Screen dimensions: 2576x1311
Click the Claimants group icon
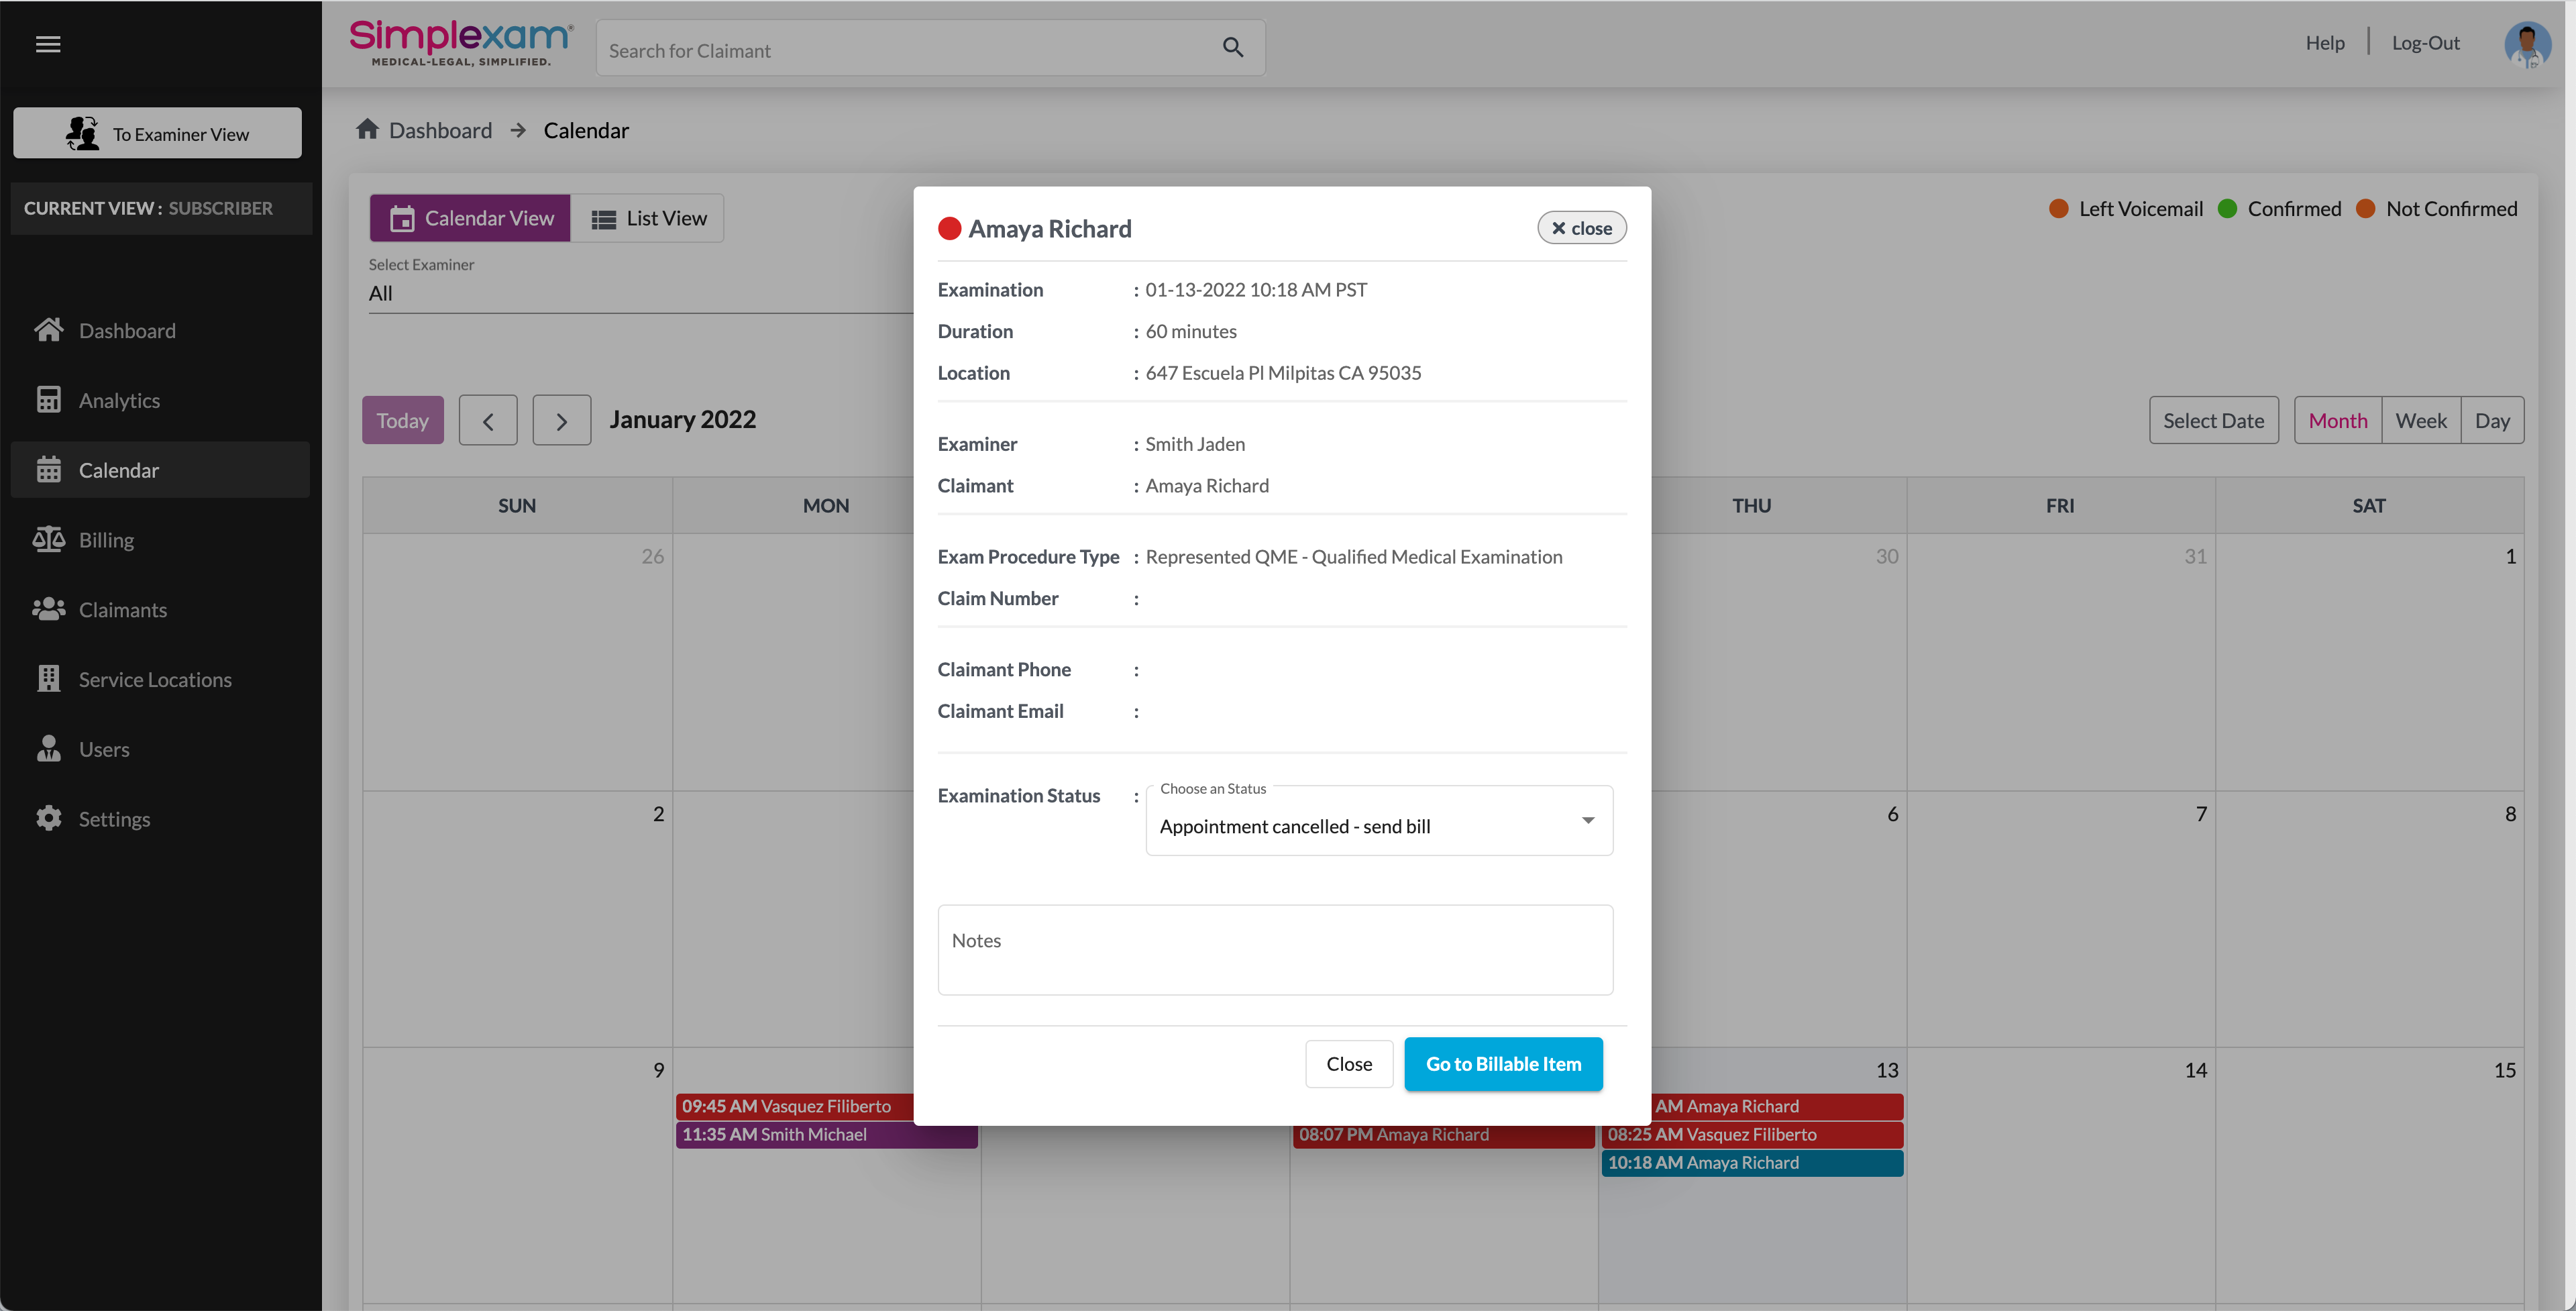(x=48, y=609)
